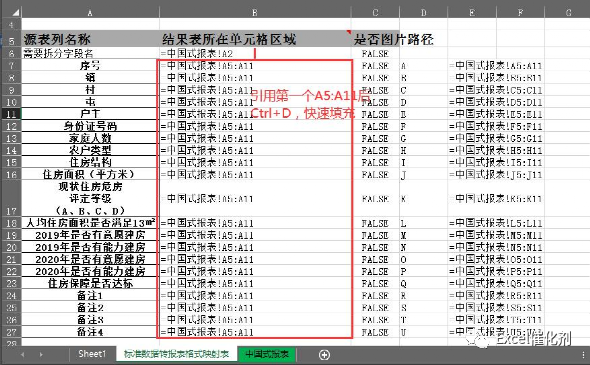Click FALSE in the 住房保障是否达标 row
Viewport: 590px width, 365px height.
coord(375,283)
